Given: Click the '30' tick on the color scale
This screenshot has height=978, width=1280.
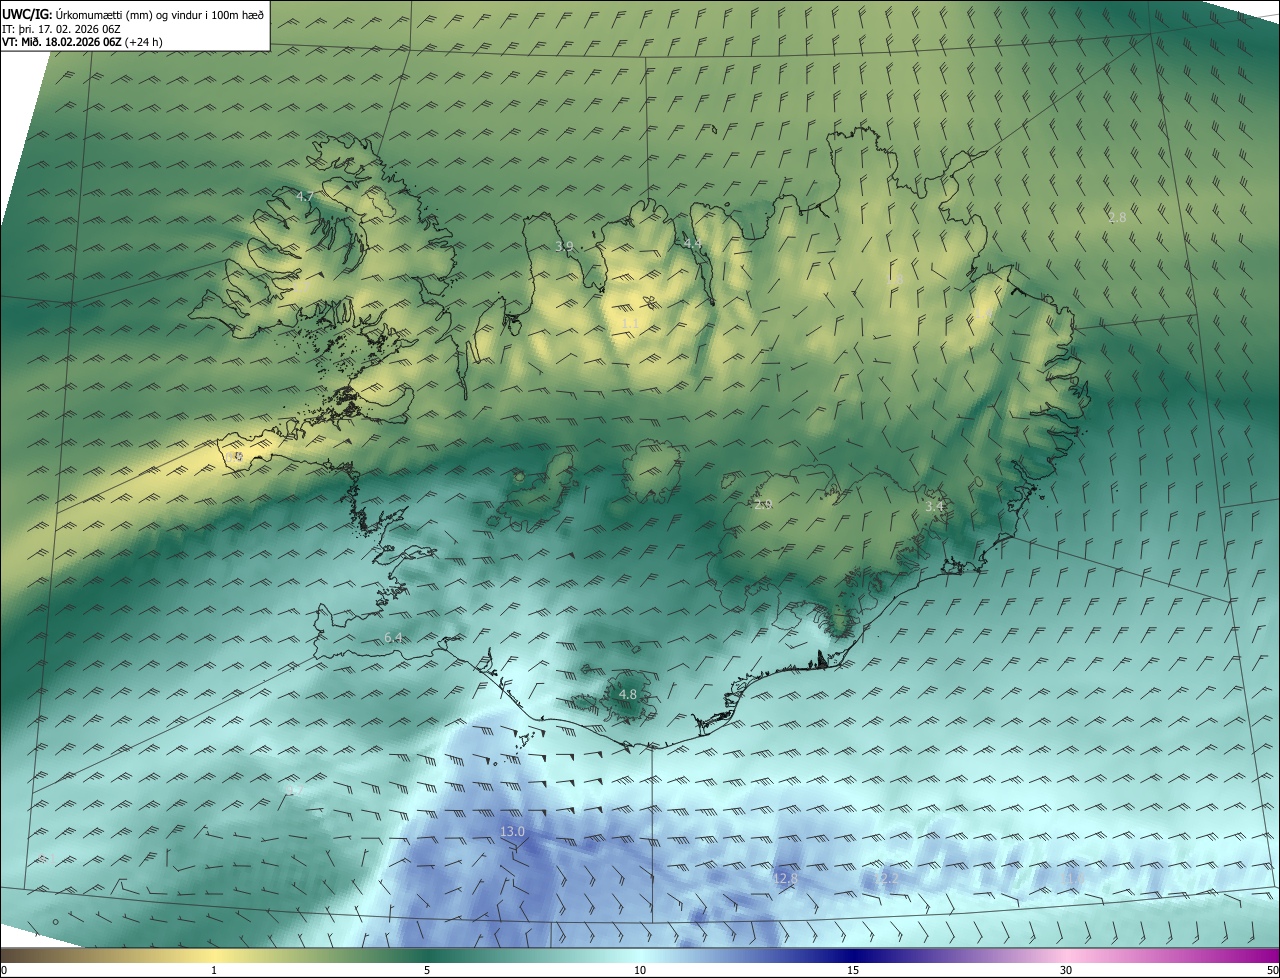Looking at the screenshot, I should pyautogui.click(x=1066, y=971).
